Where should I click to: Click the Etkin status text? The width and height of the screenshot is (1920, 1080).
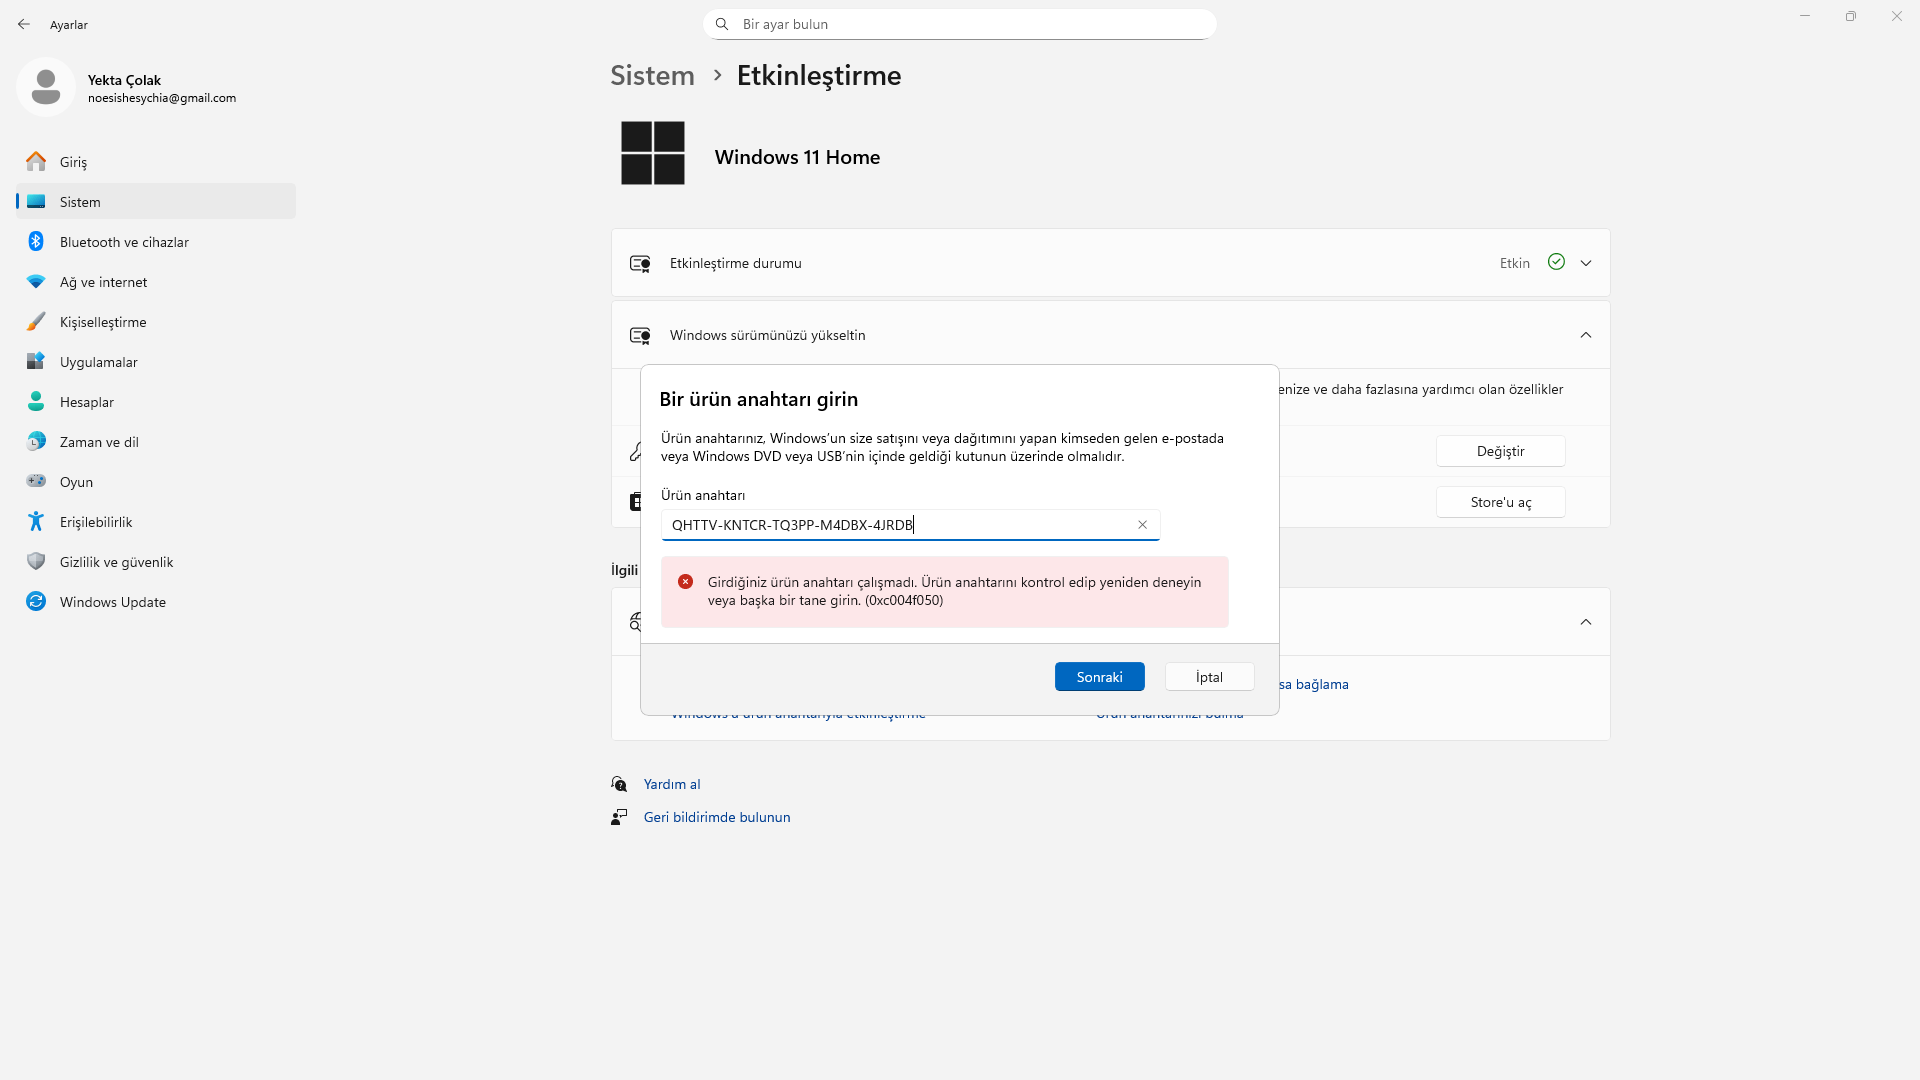1514,263
